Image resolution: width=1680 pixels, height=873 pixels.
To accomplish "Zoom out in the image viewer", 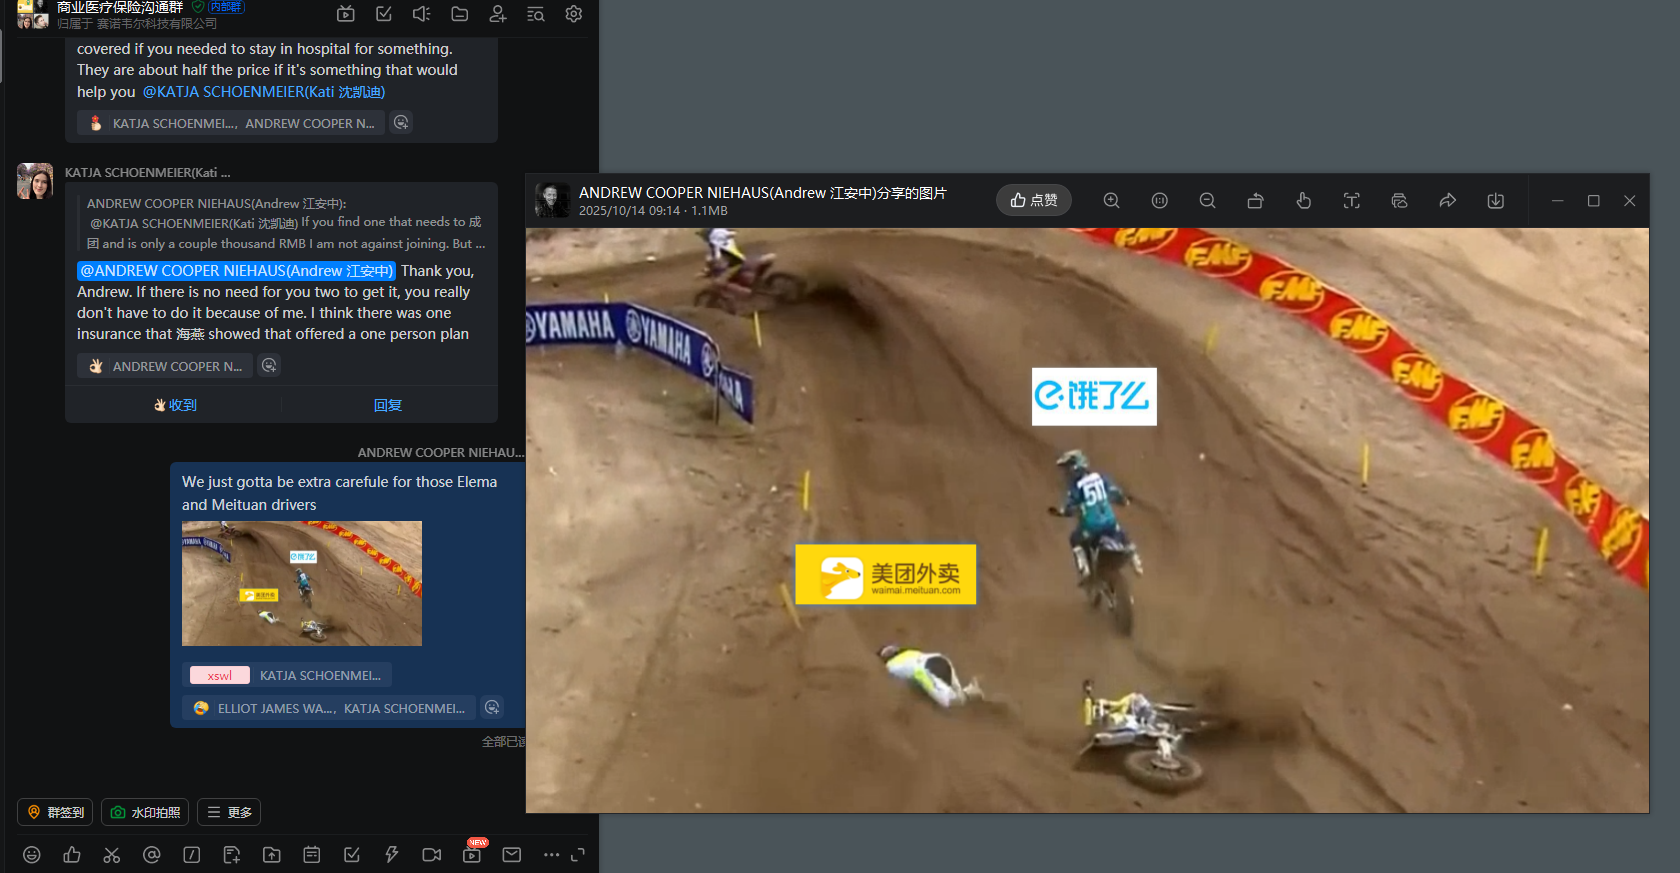I will tap(1207, 201).
